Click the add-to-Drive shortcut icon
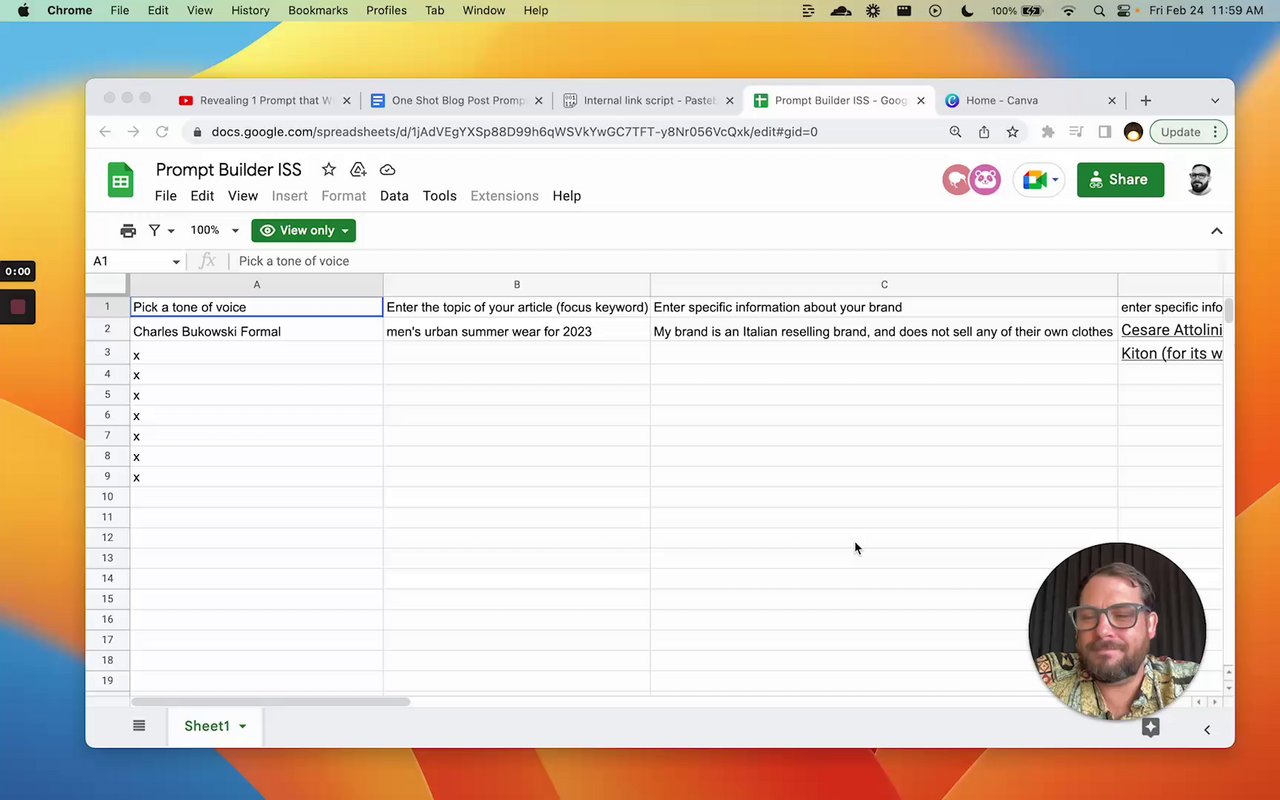 point(358,170)
